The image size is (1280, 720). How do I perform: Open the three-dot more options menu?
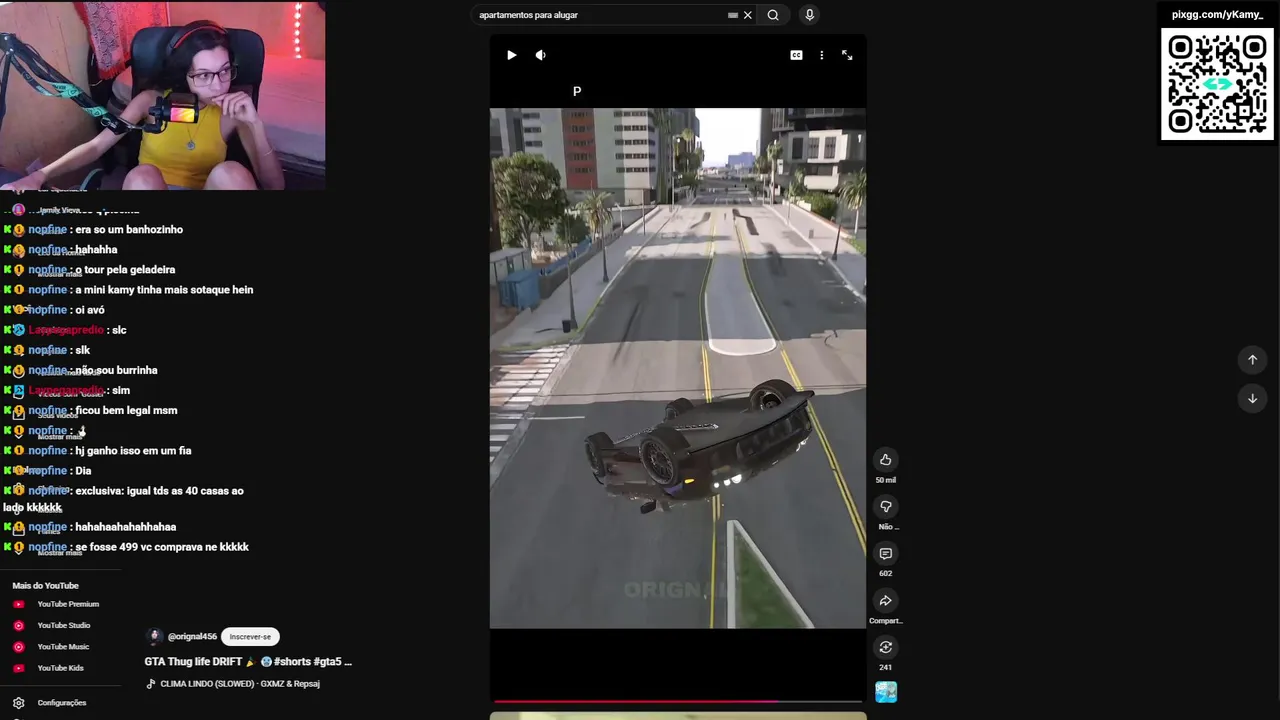point(821,55)
